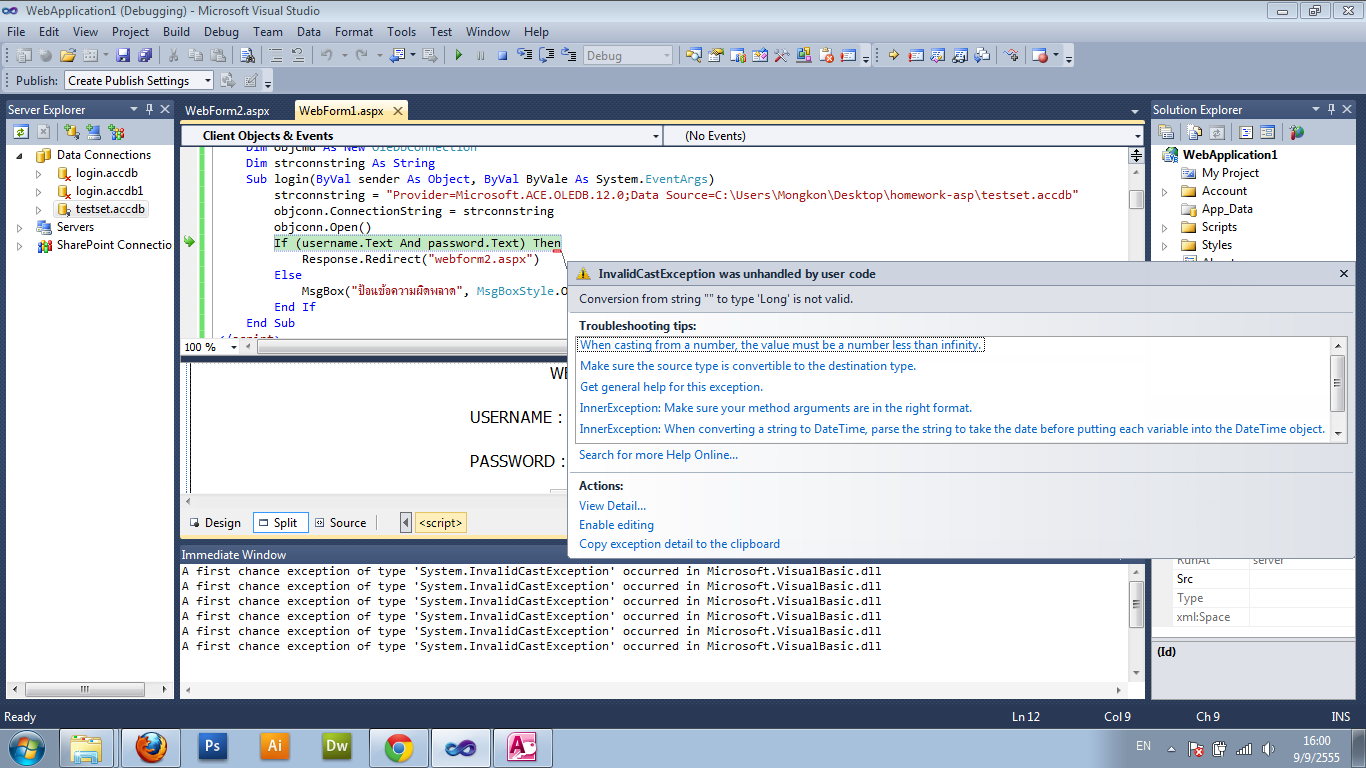The width and height of the screenshot is (1366, 768).
Task: Click Show All Files icon in Solution Explorer
Action: click(x=1194, y=131)
